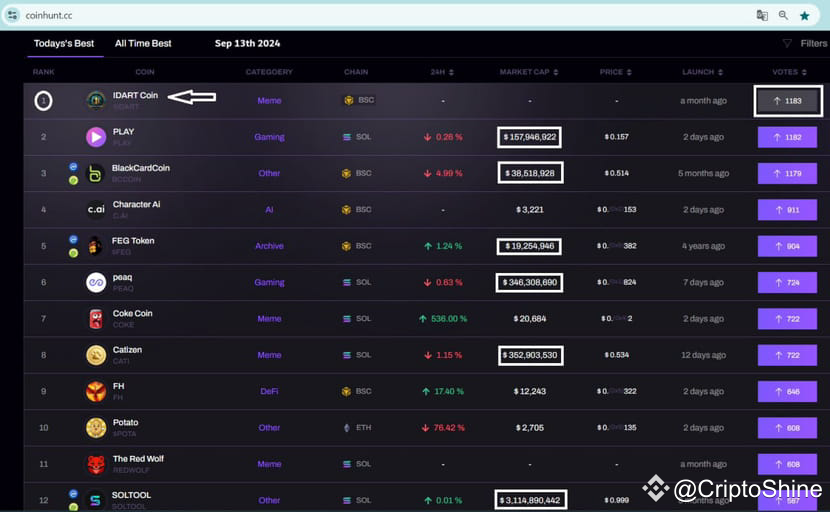Screen dimensions: 830x512
Task: Click the Sep 13th 2024 date label
Action: click(x=247, y=43)
